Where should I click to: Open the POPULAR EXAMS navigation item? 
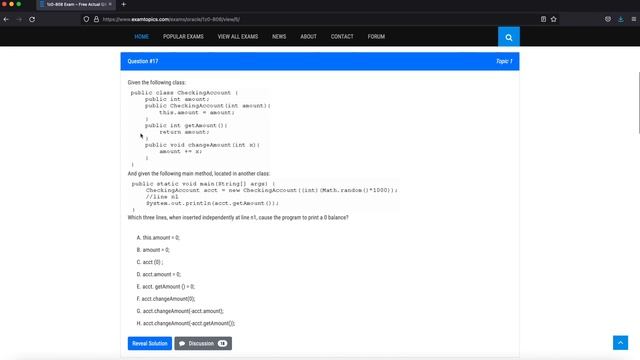pos(183,37)
